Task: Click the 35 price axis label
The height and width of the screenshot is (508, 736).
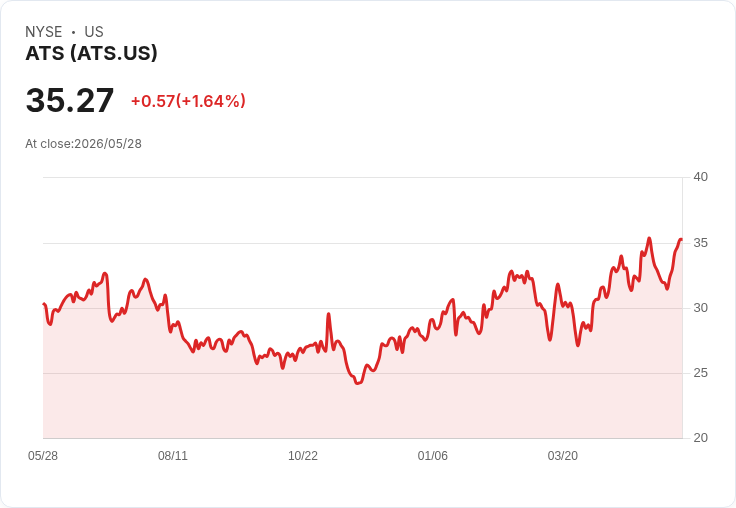Action: click(x=700, y=243)
